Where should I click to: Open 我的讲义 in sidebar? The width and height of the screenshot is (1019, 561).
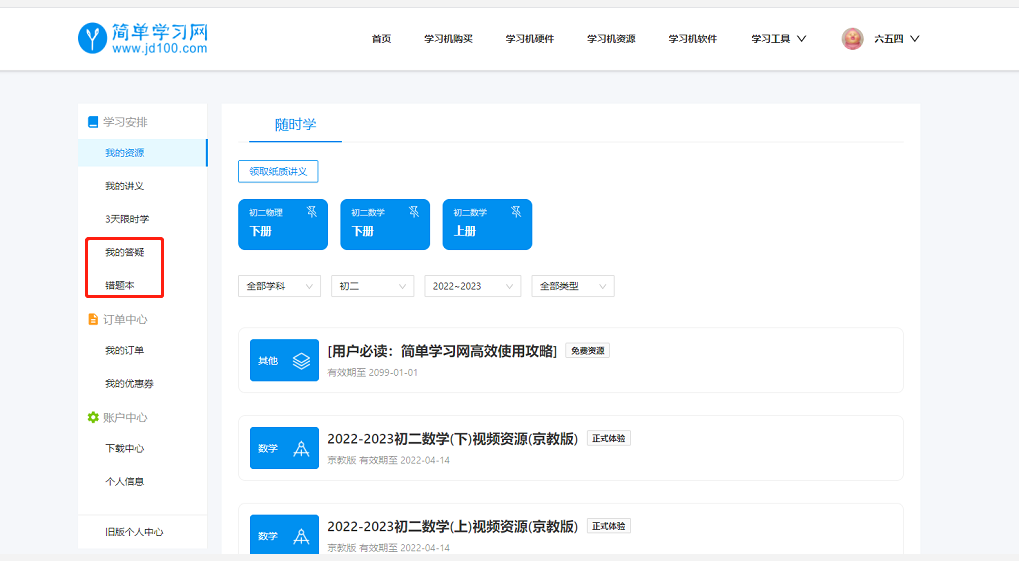[124, 186]
